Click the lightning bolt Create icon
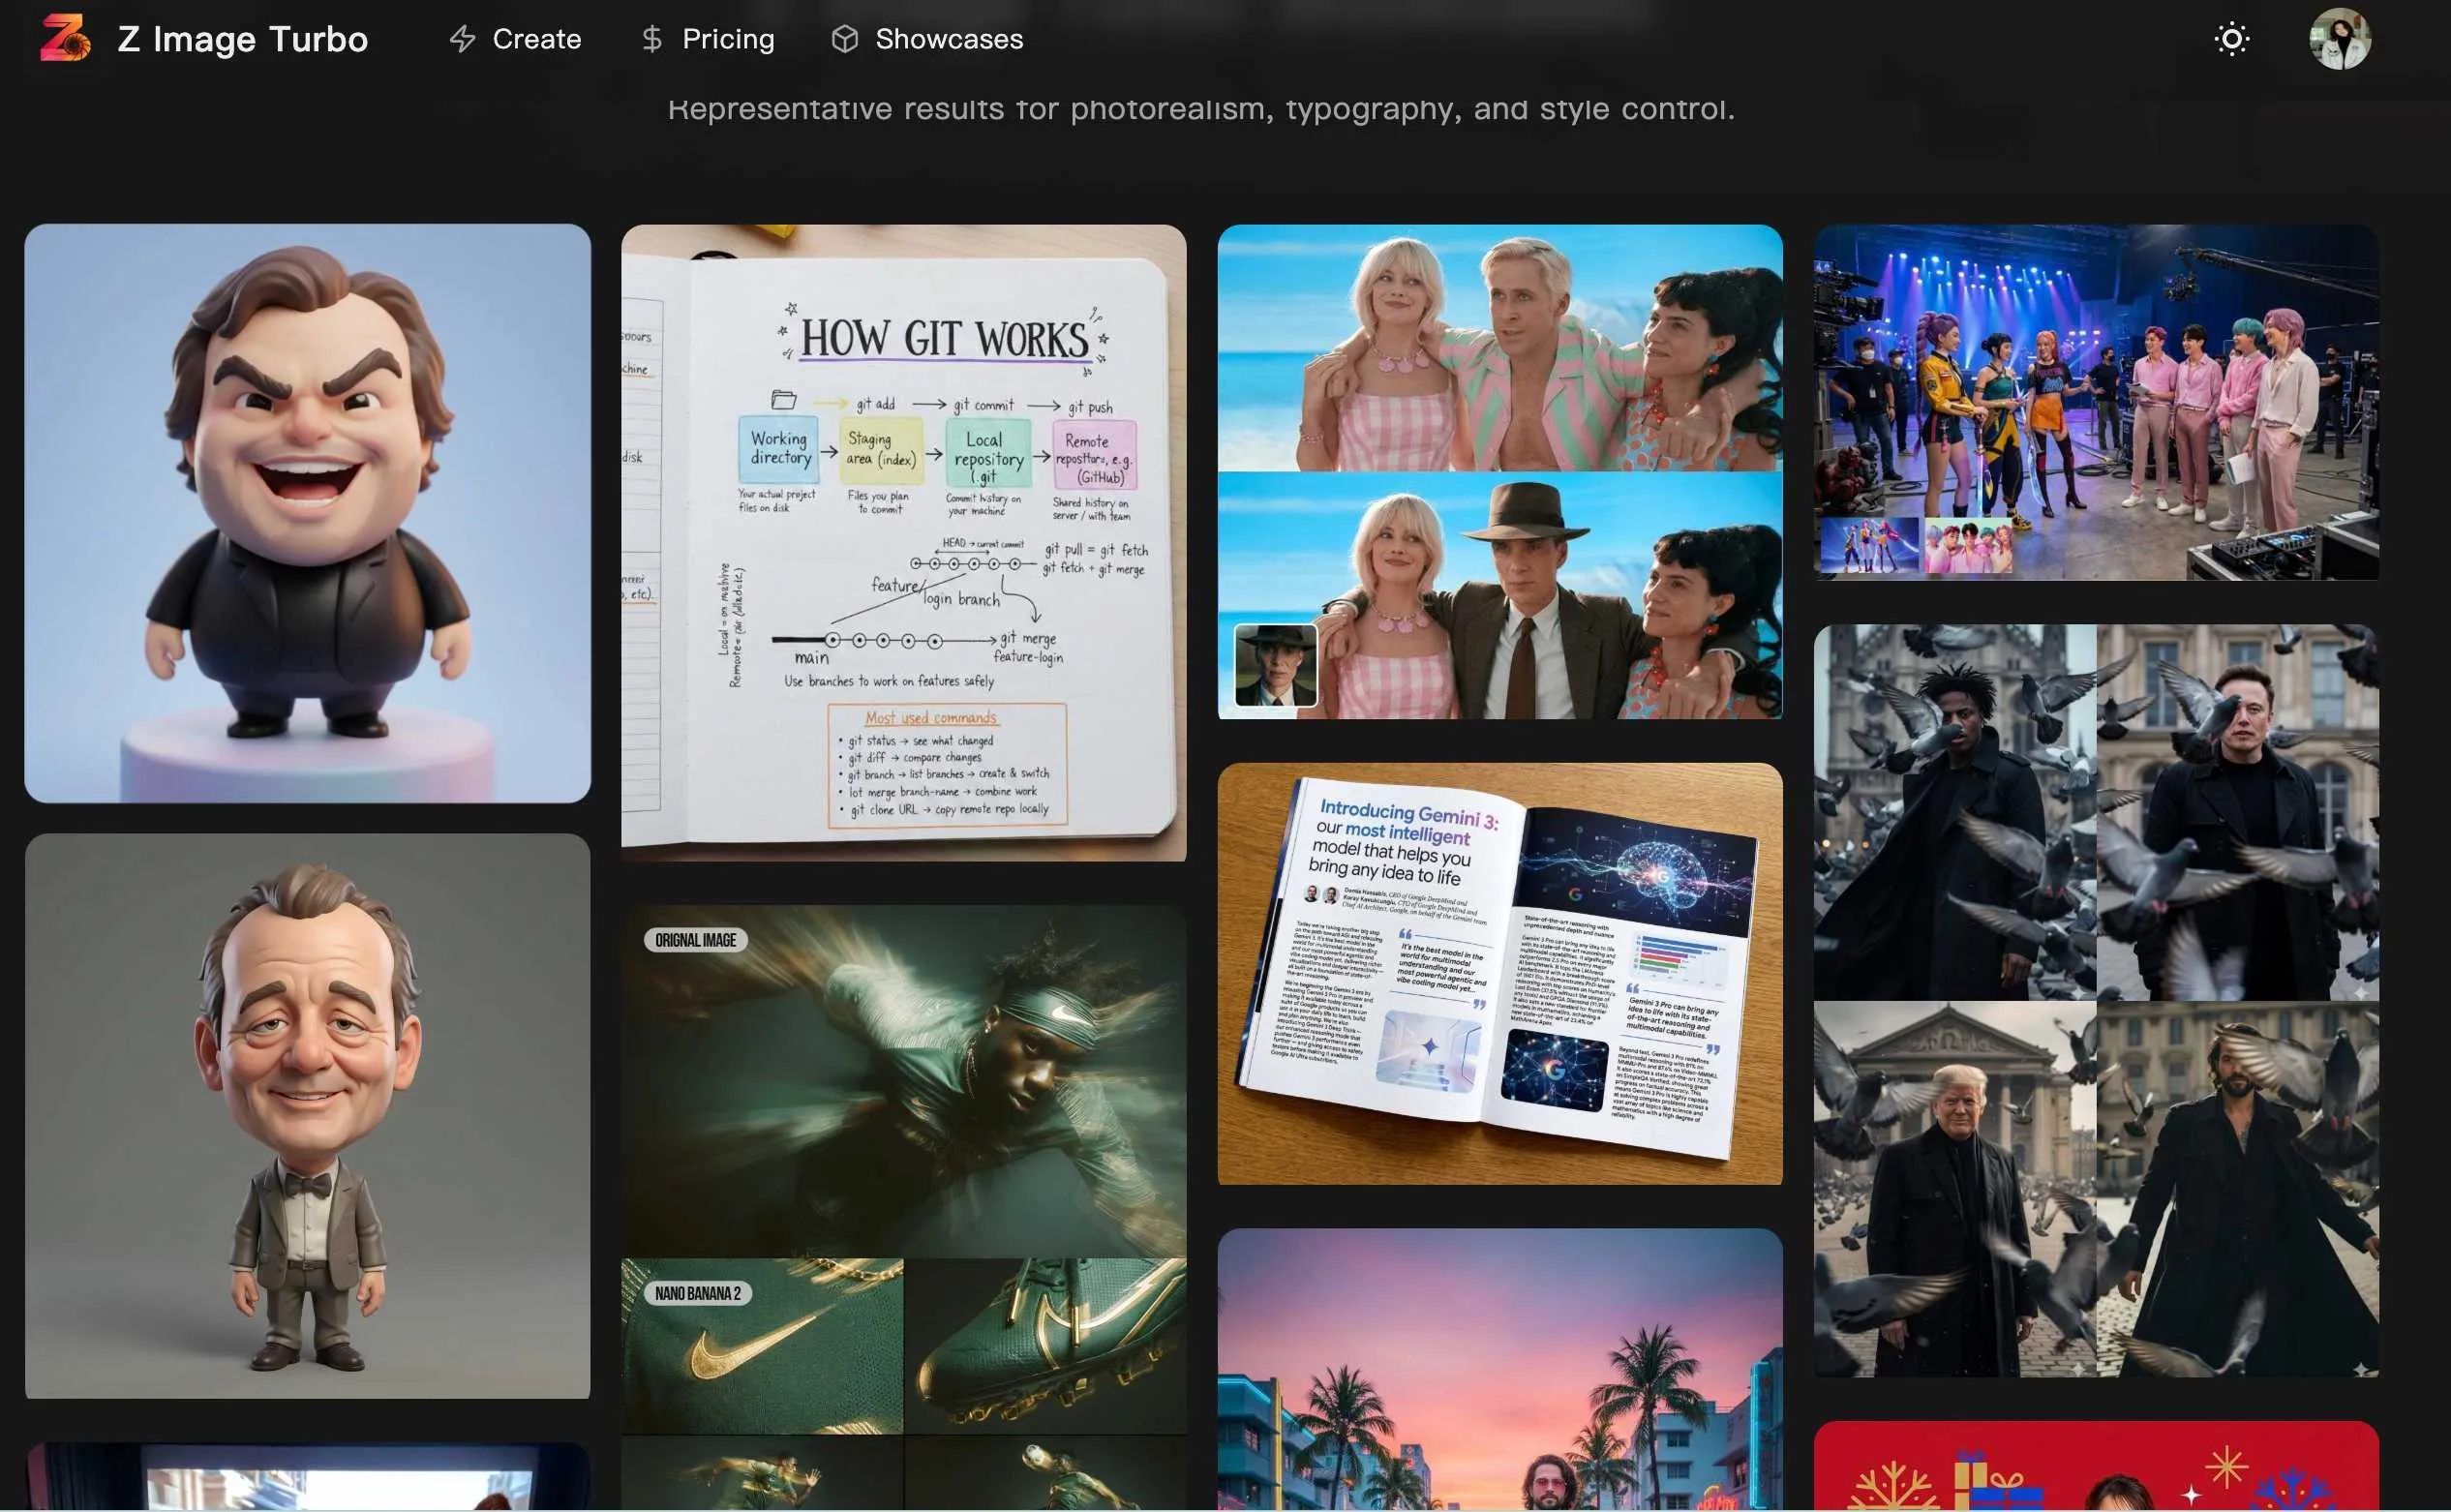Viewport: 2451px width, 1512px height. pos(462,39)
